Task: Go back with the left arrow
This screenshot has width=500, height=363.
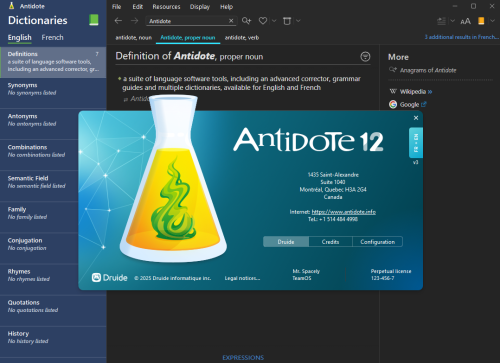Action: 118,21
